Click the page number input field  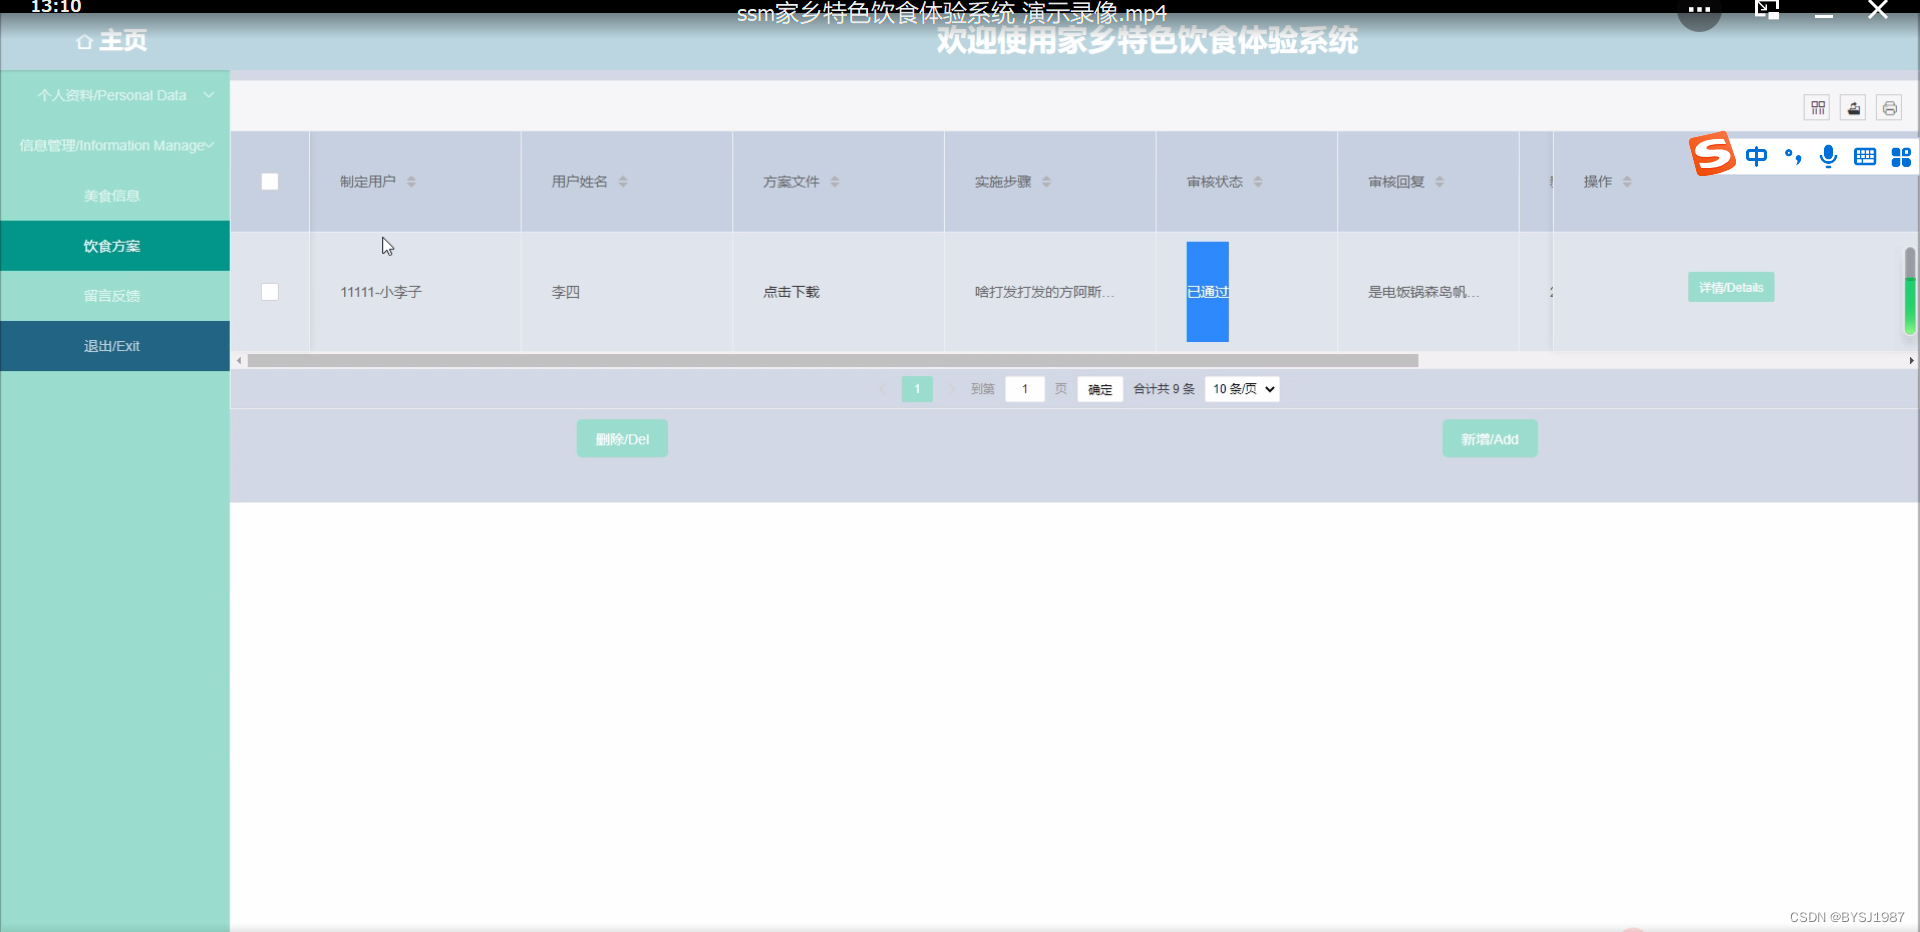click(x=1025, y=389)
